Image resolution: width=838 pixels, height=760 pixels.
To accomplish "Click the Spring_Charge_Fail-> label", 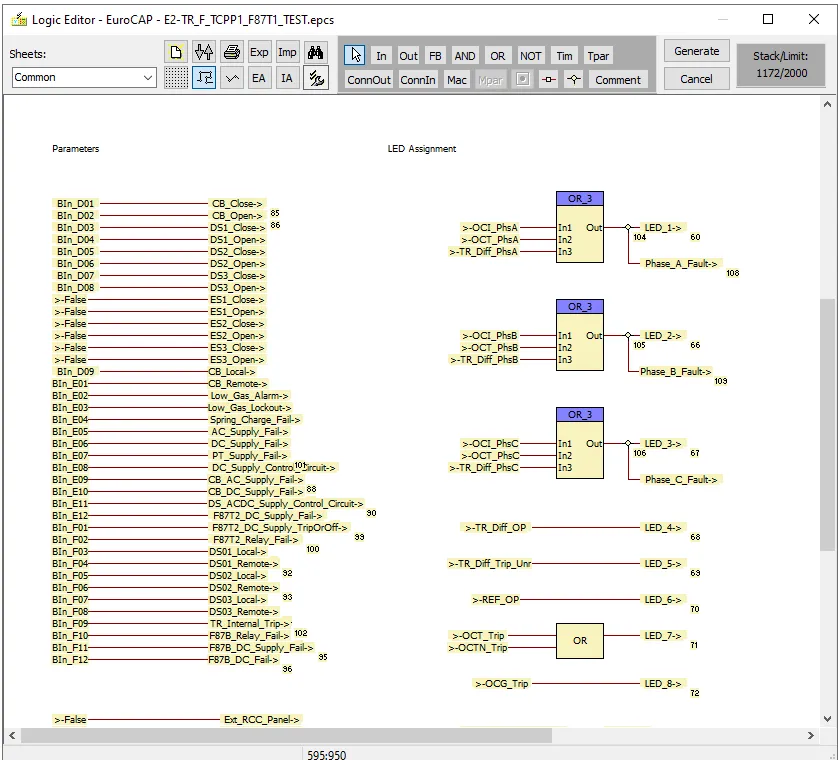I will coord(255,420).
